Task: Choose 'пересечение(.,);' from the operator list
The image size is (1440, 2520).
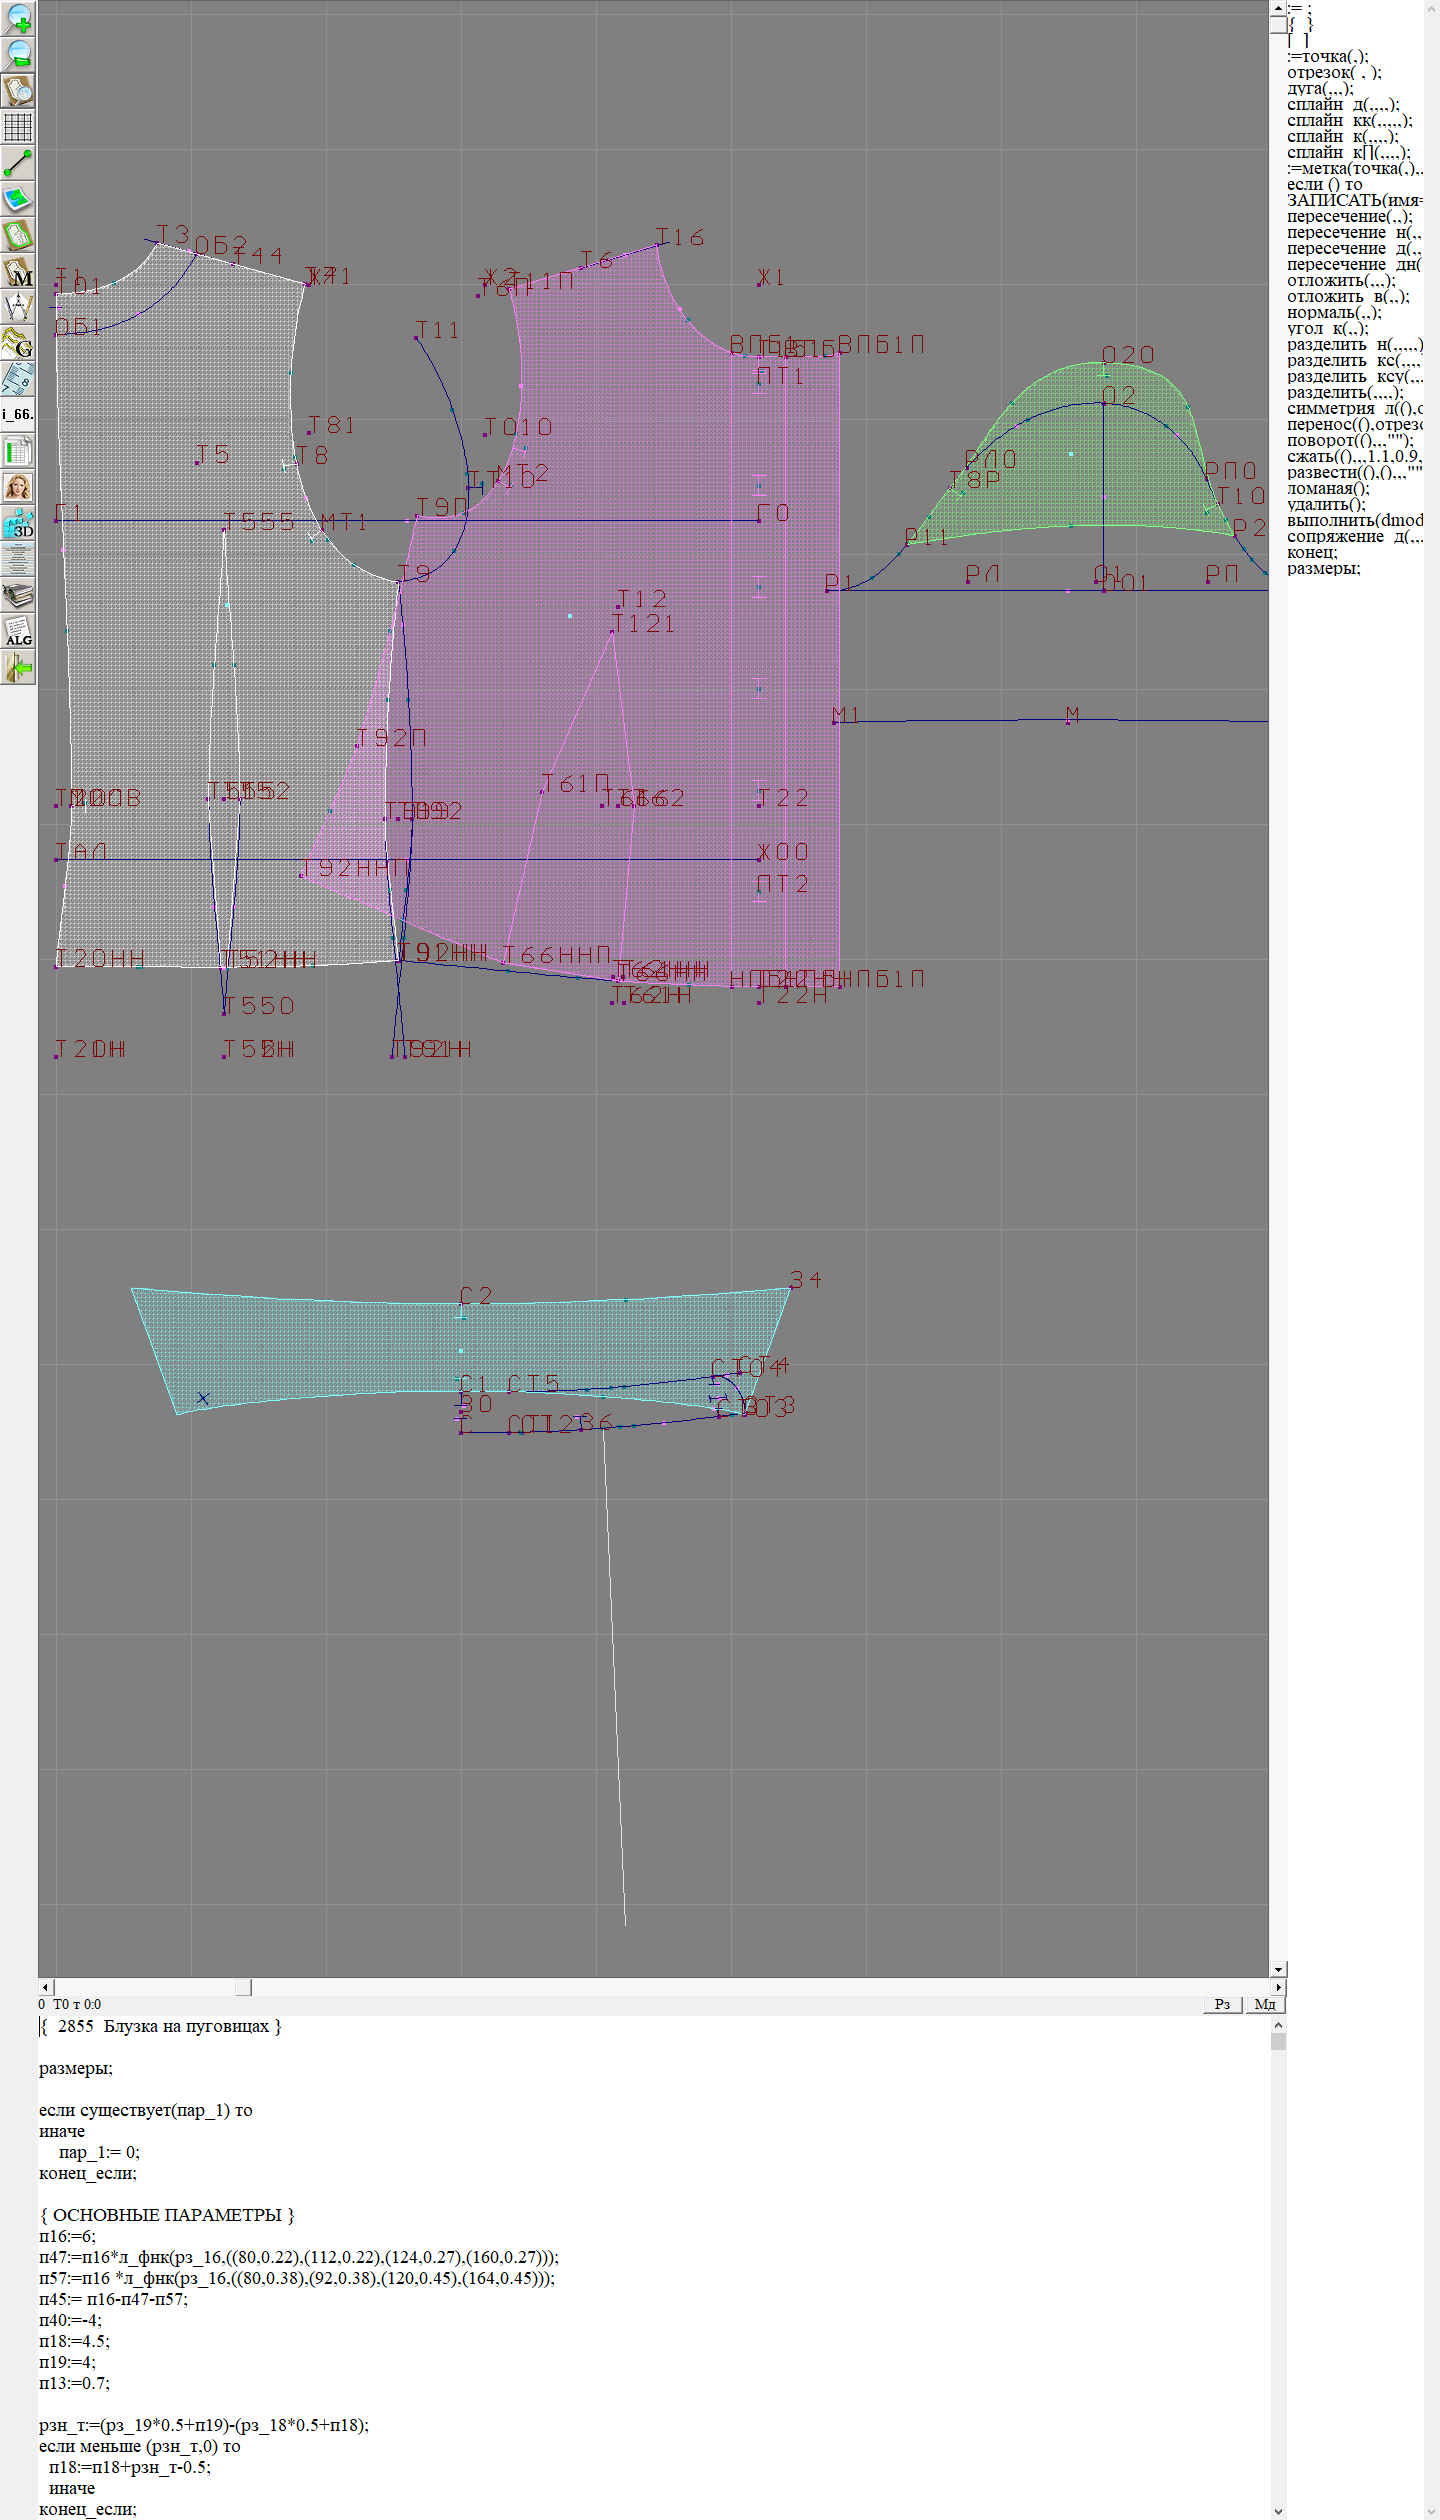Action: [1349, 216]
